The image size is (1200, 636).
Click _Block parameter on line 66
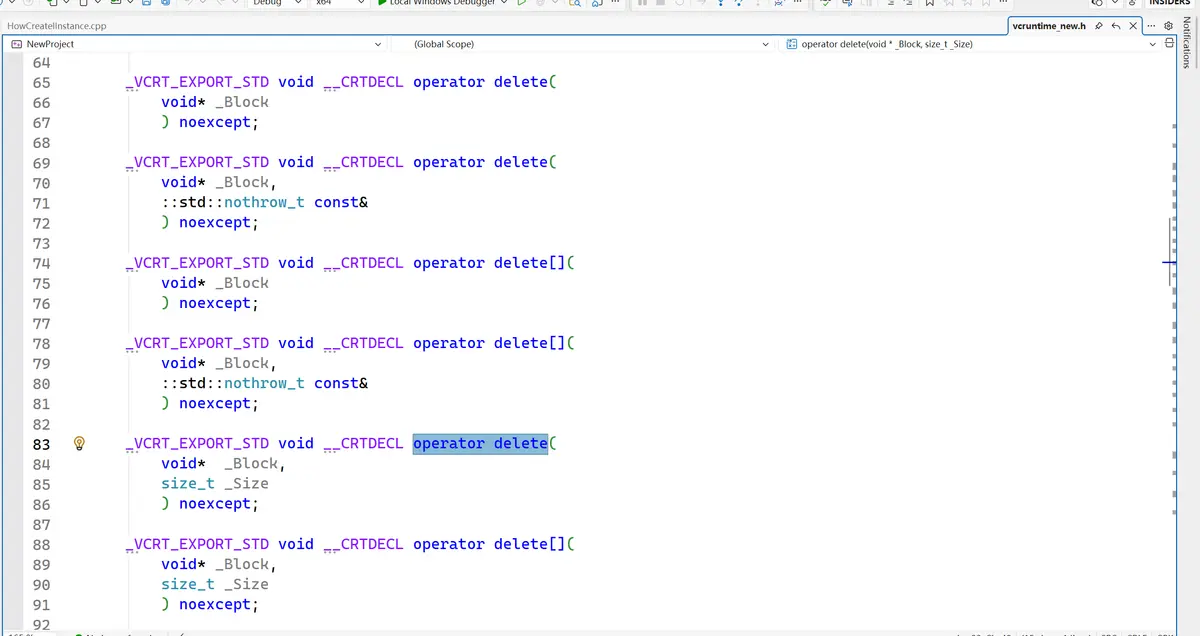[242, 102]
